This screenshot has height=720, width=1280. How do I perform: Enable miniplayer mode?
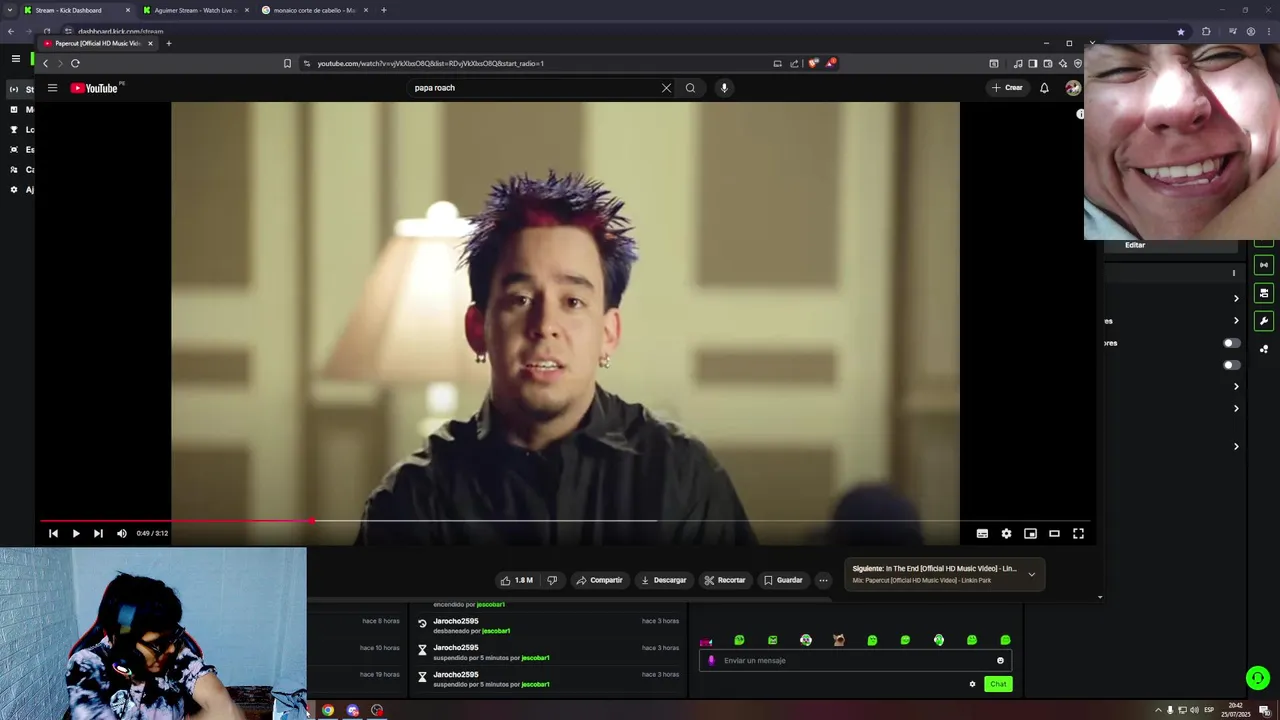pos(1030,533)
